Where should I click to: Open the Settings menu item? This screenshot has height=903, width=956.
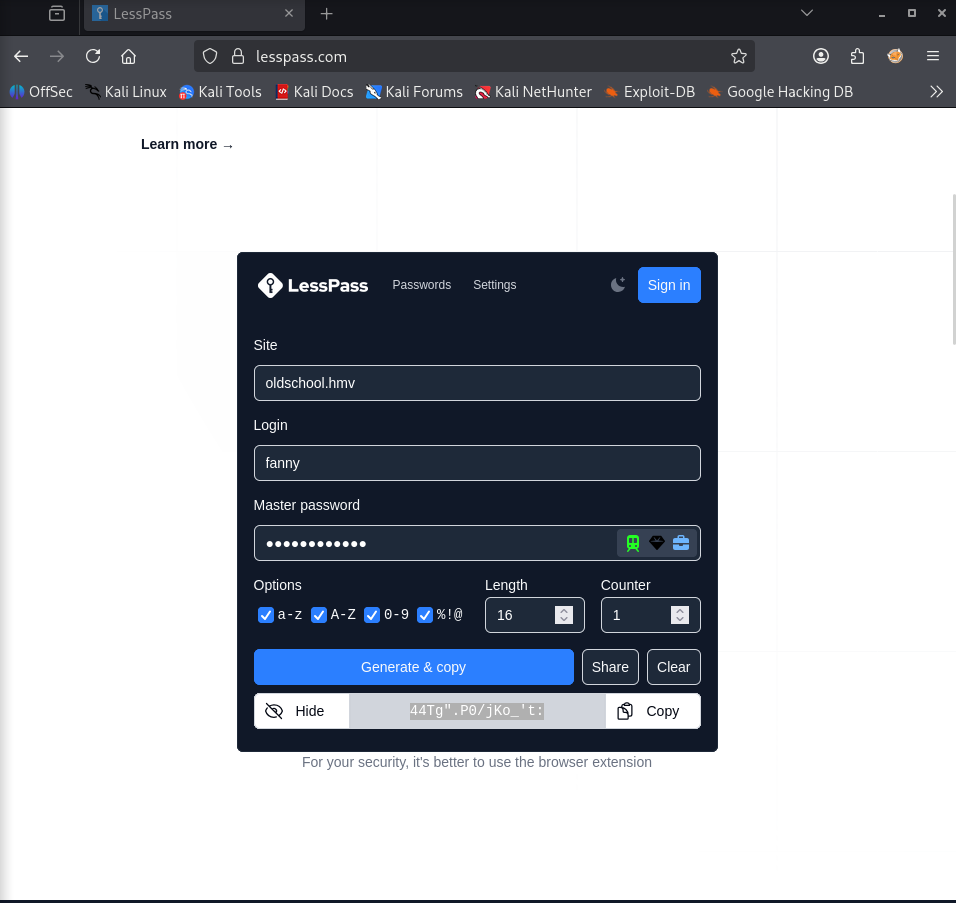pyautogui.click(x=494, y=285)
